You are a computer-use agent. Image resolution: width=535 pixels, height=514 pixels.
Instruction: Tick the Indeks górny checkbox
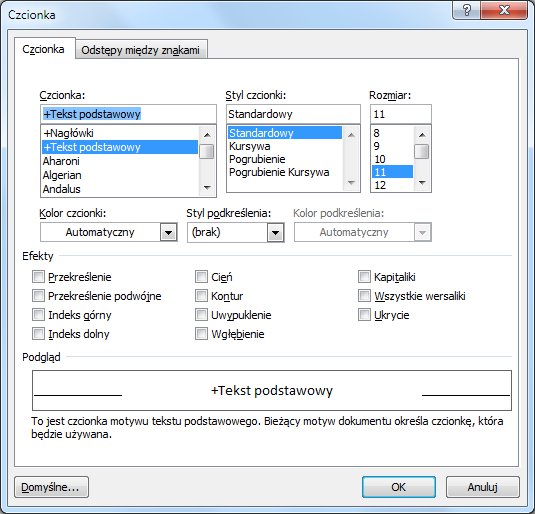click(x=38, y=315)
